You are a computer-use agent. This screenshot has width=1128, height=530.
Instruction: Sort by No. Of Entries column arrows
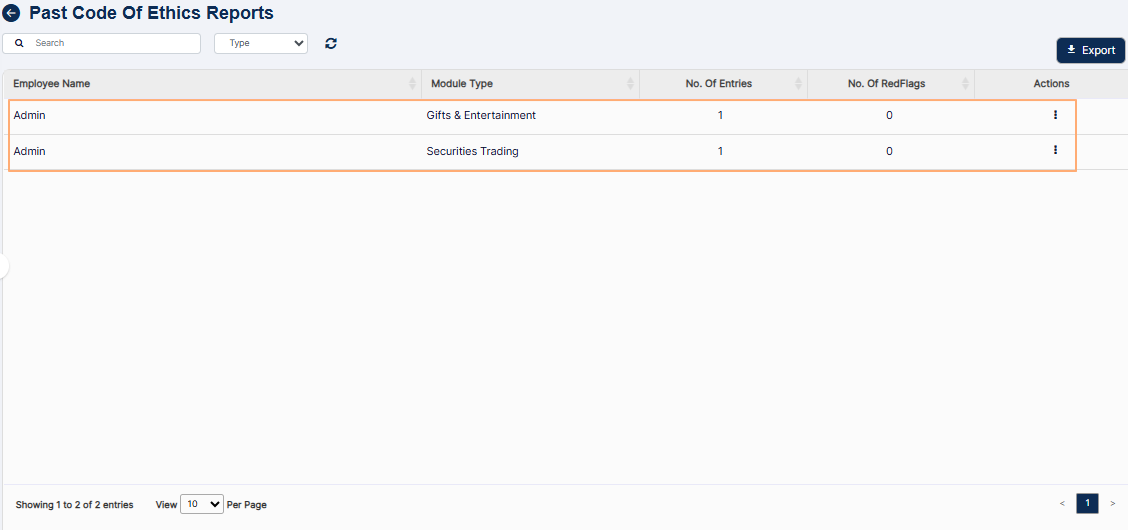pos(798,84)
